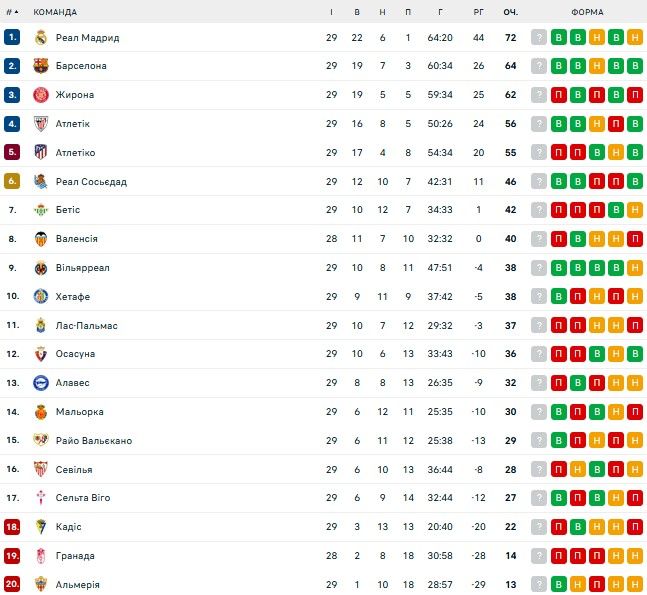Click the ФОРМА column header
Screen dimensions: 647x595
(587, 12)
